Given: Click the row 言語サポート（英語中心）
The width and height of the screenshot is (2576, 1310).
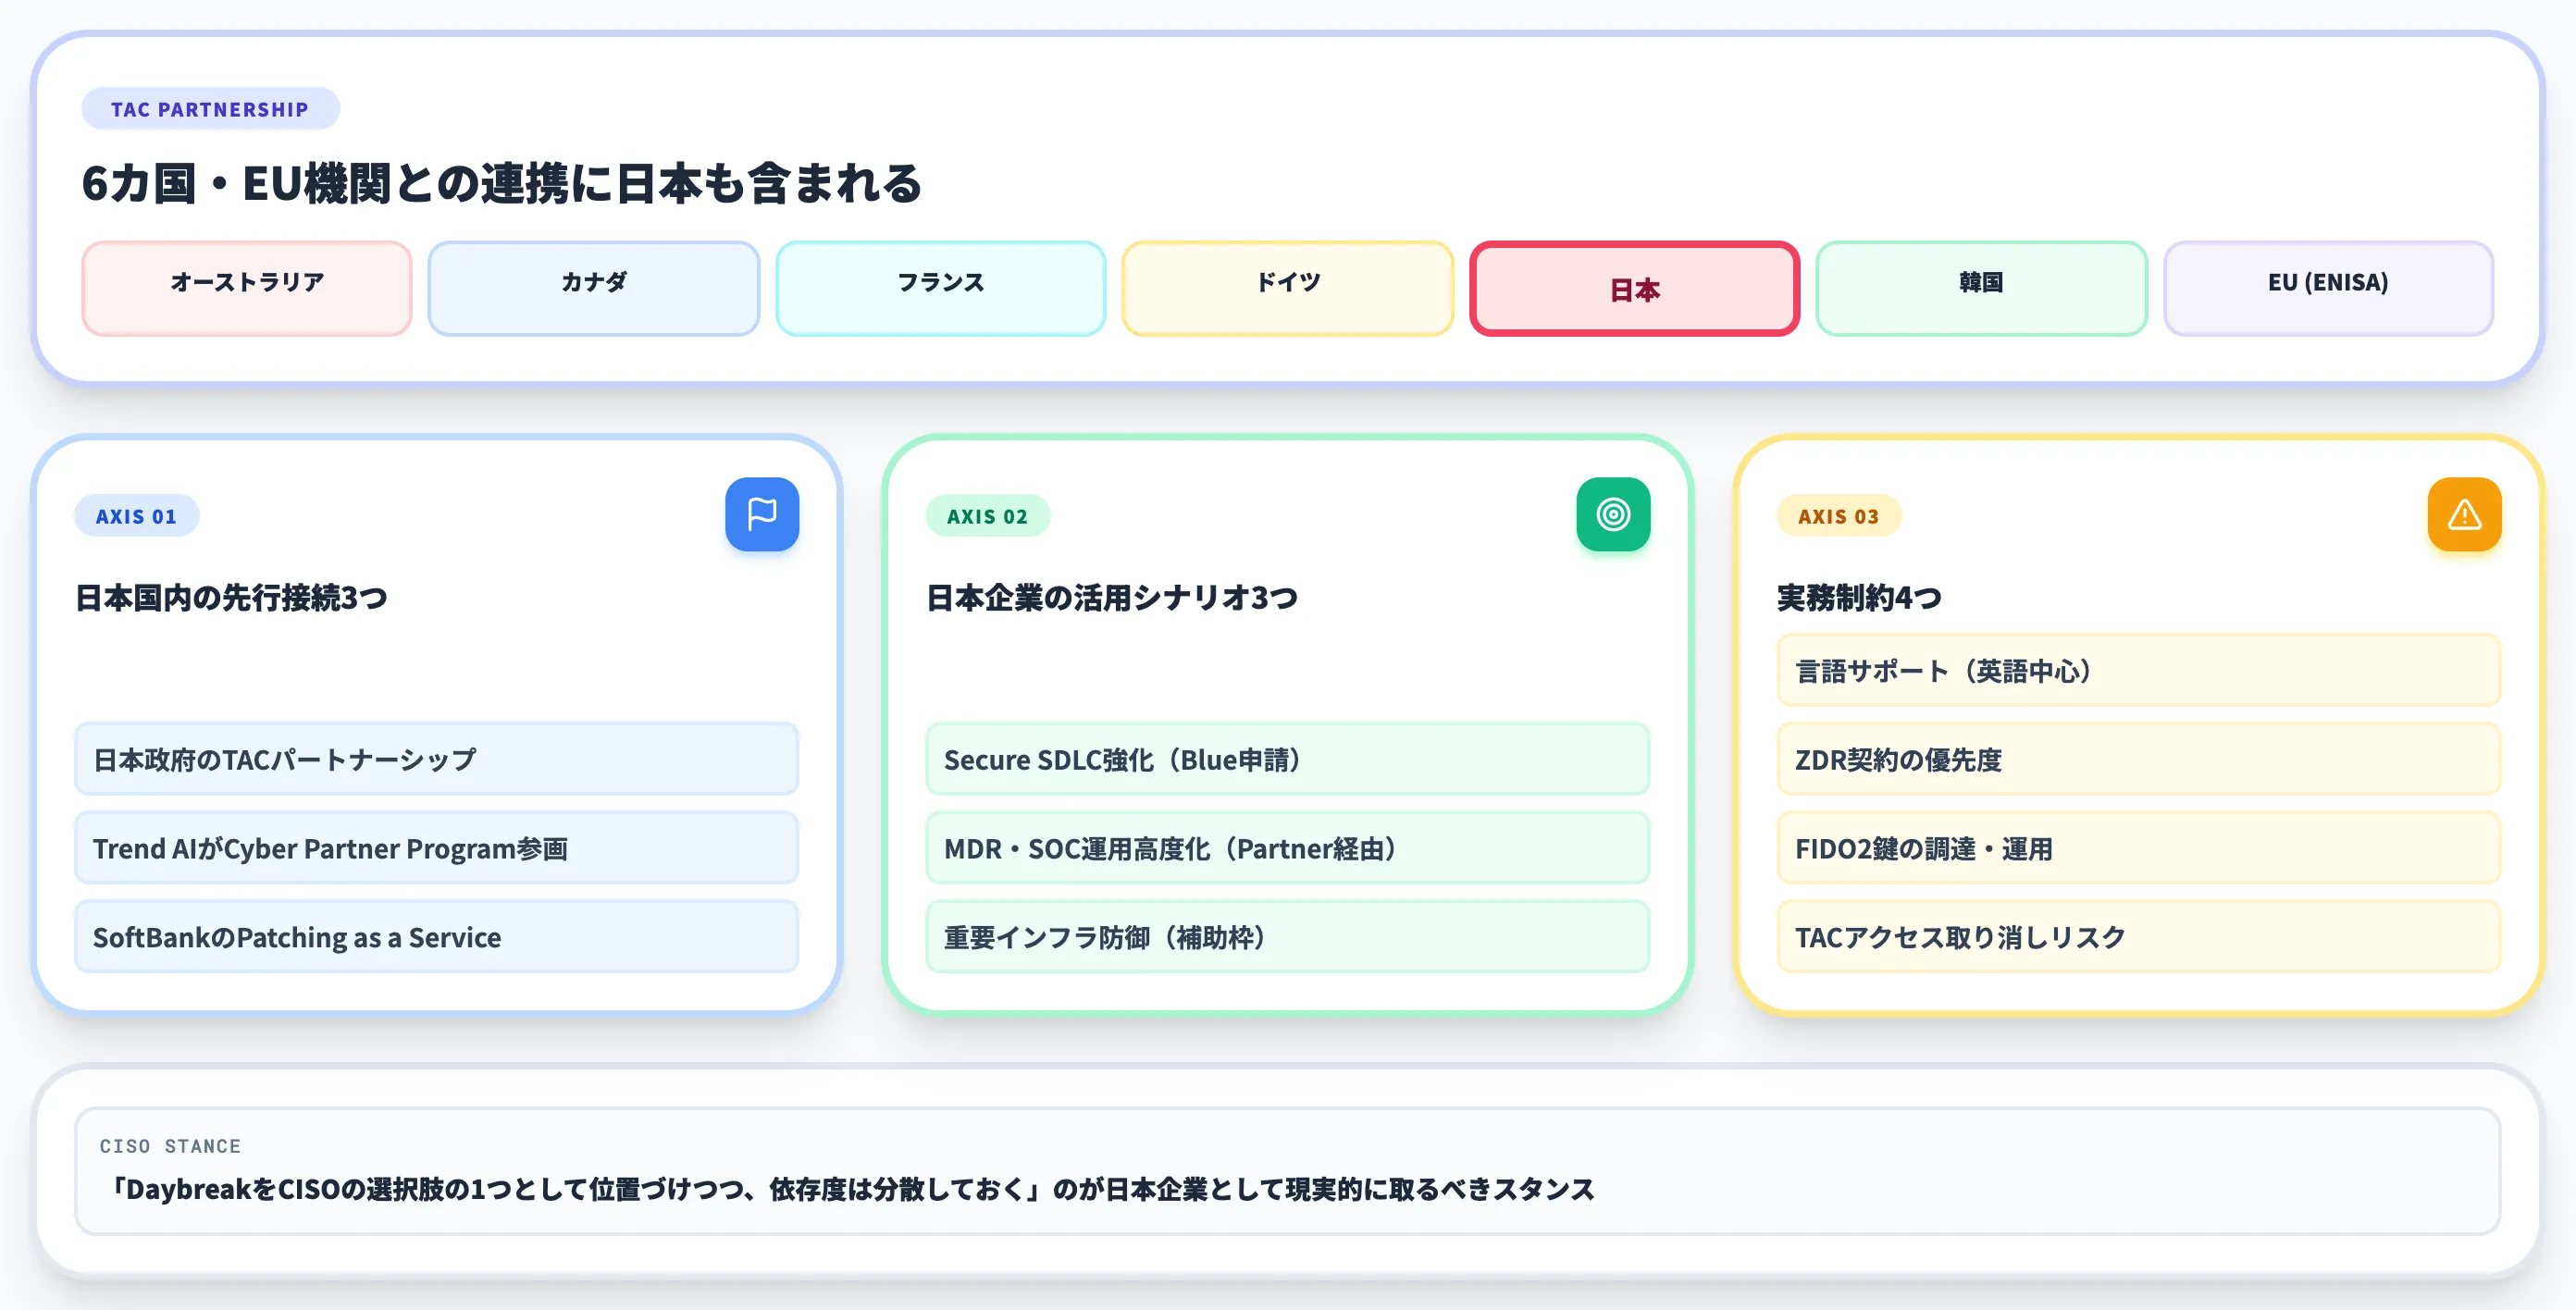Looking at the screenshot, I should [x=2139, y=670].
